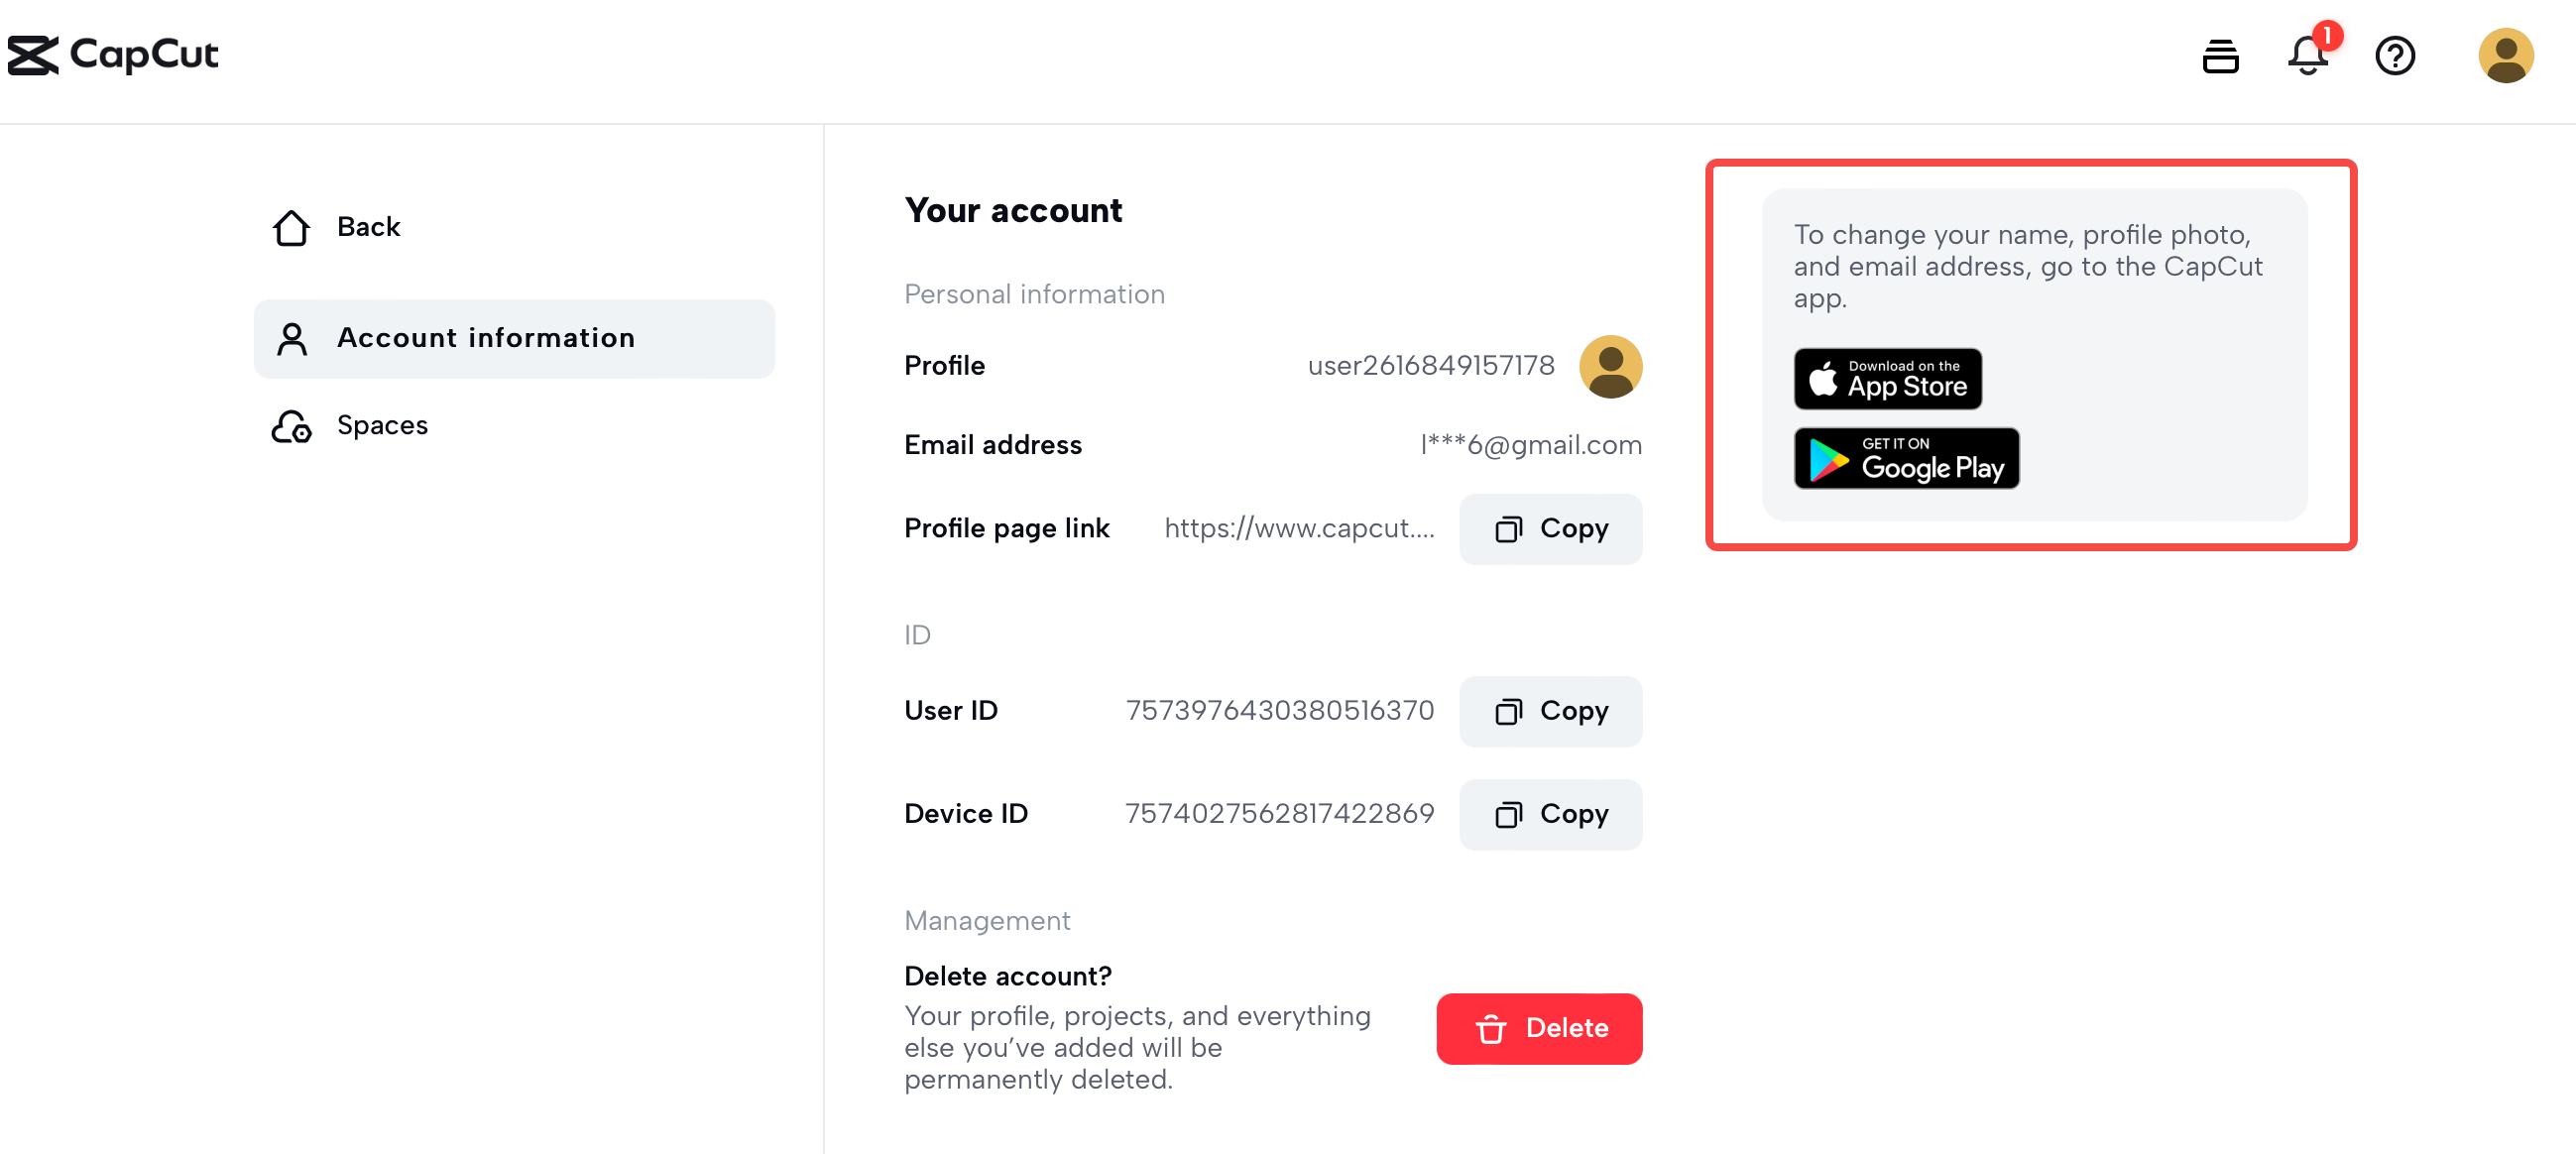Open the help question mark

tap(2395, 56)
